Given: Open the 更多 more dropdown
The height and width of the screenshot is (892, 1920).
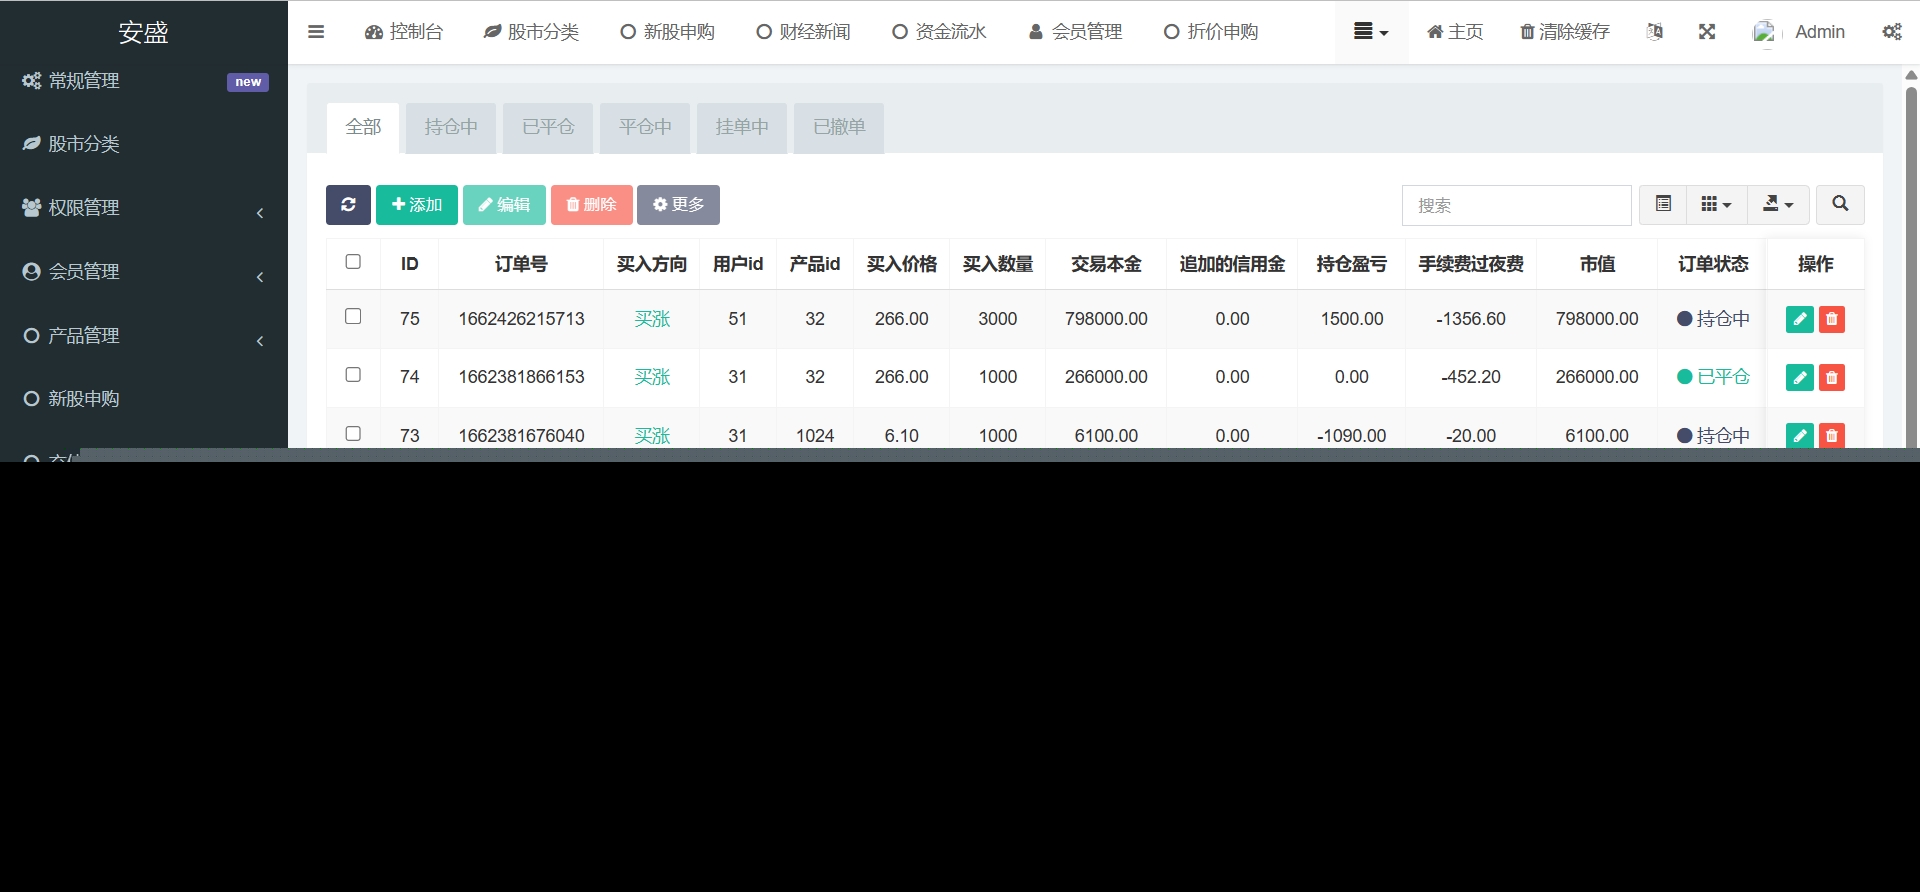Looking at the screenshot, I should point(678,205).
